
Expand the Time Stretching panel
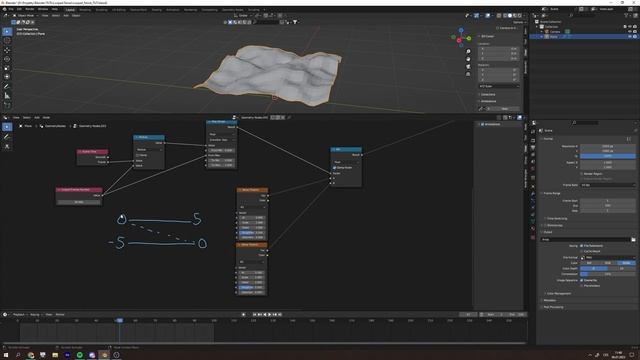[557, 219]
